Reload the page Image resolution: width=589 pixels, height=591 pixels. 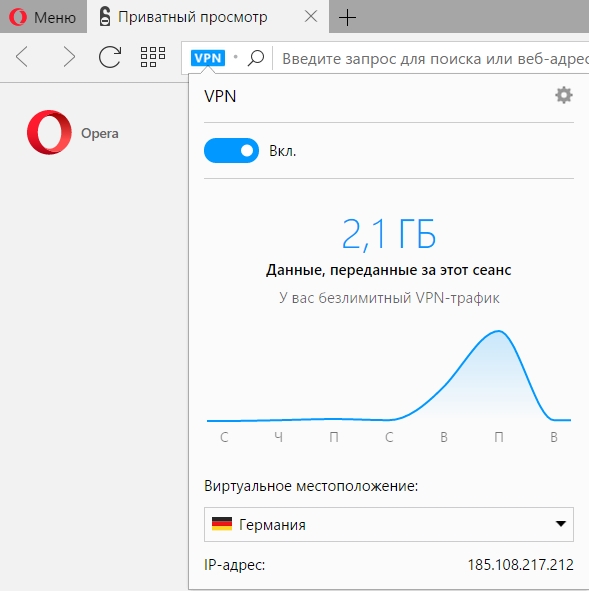coord(110,57)
